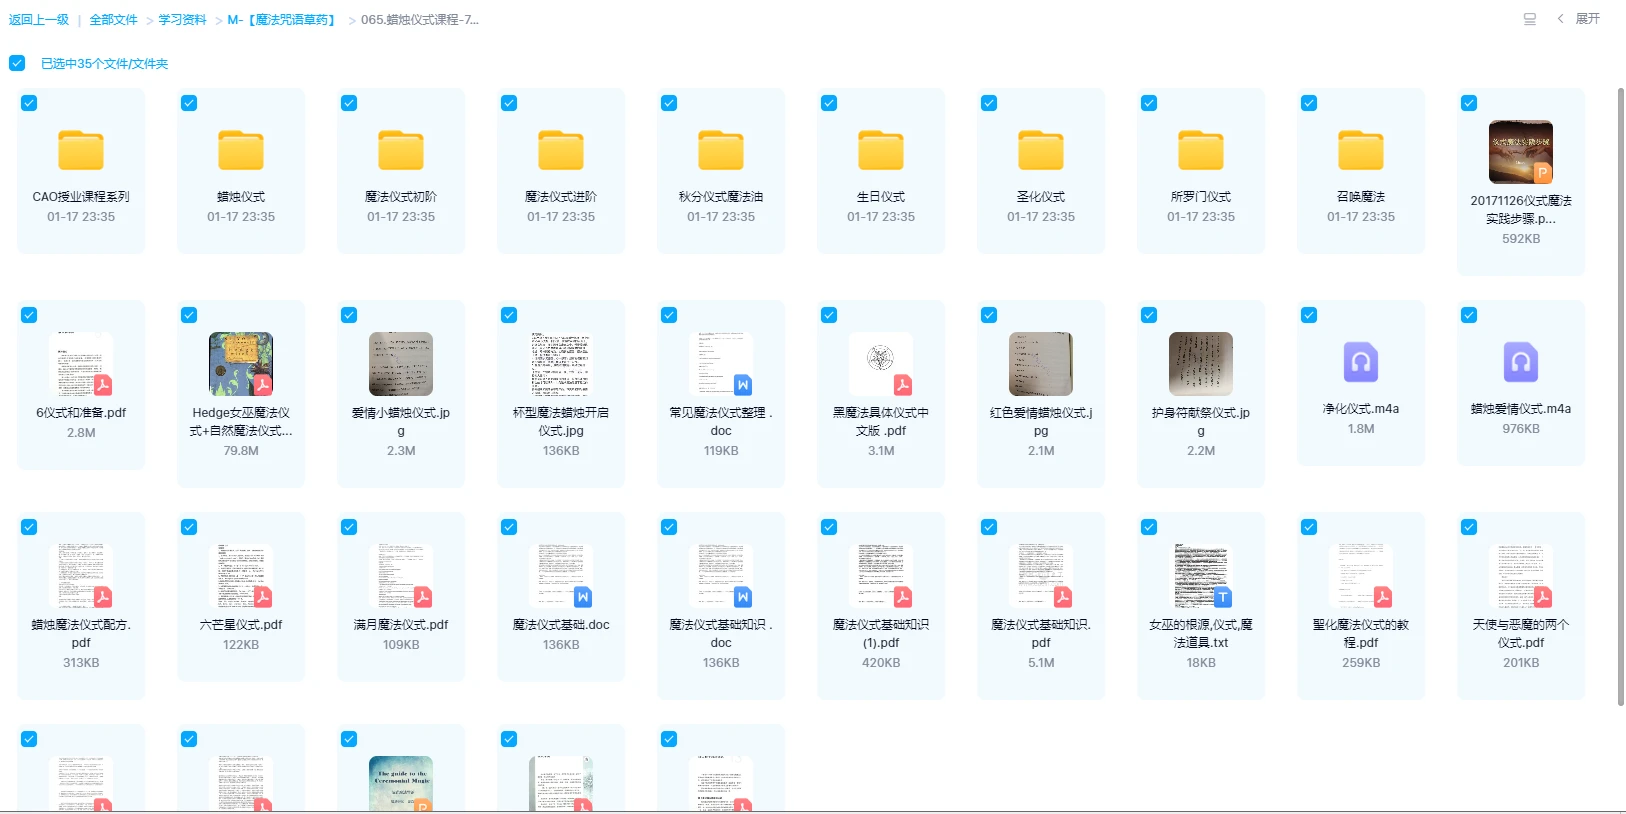Open the 六芒星仪式.pdf file icon
The height and width of the screenshot is (814, 1626).
(241, 576)
